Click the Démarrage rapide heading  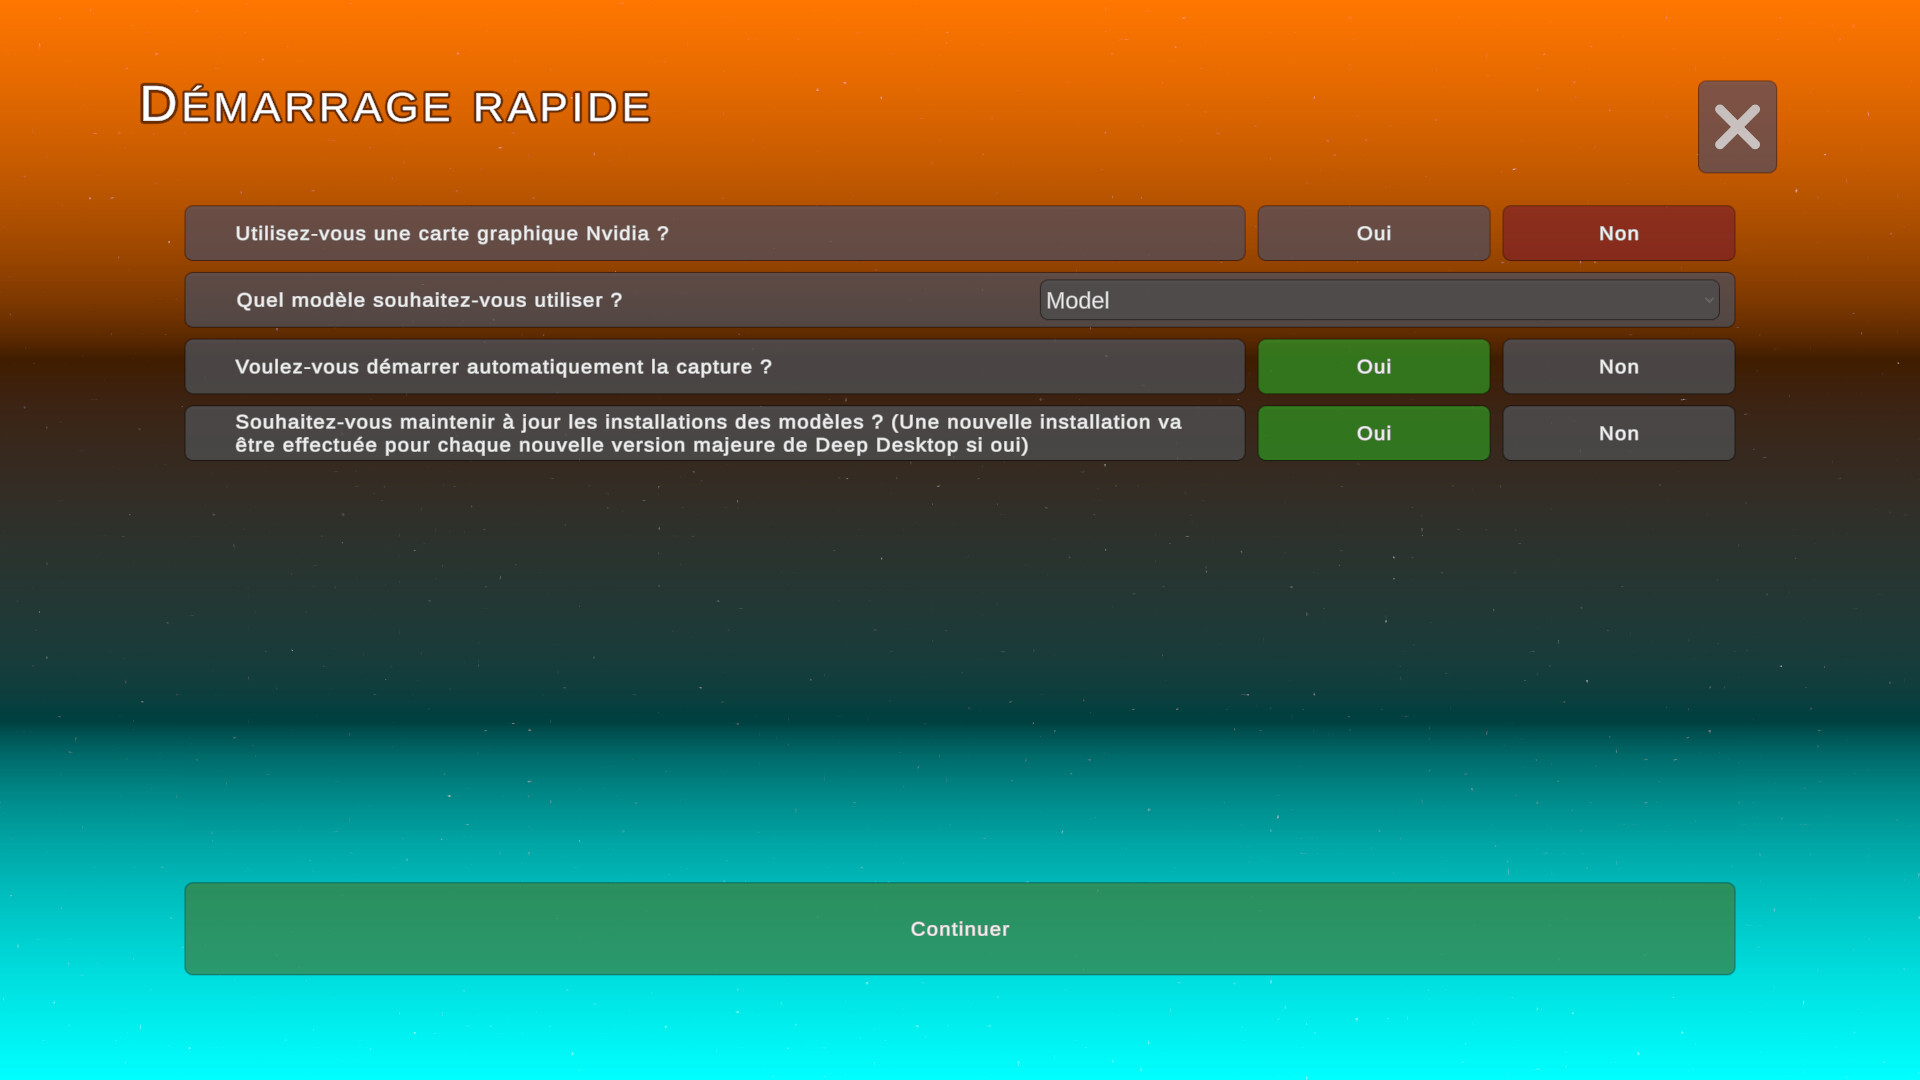click(395, 106)
